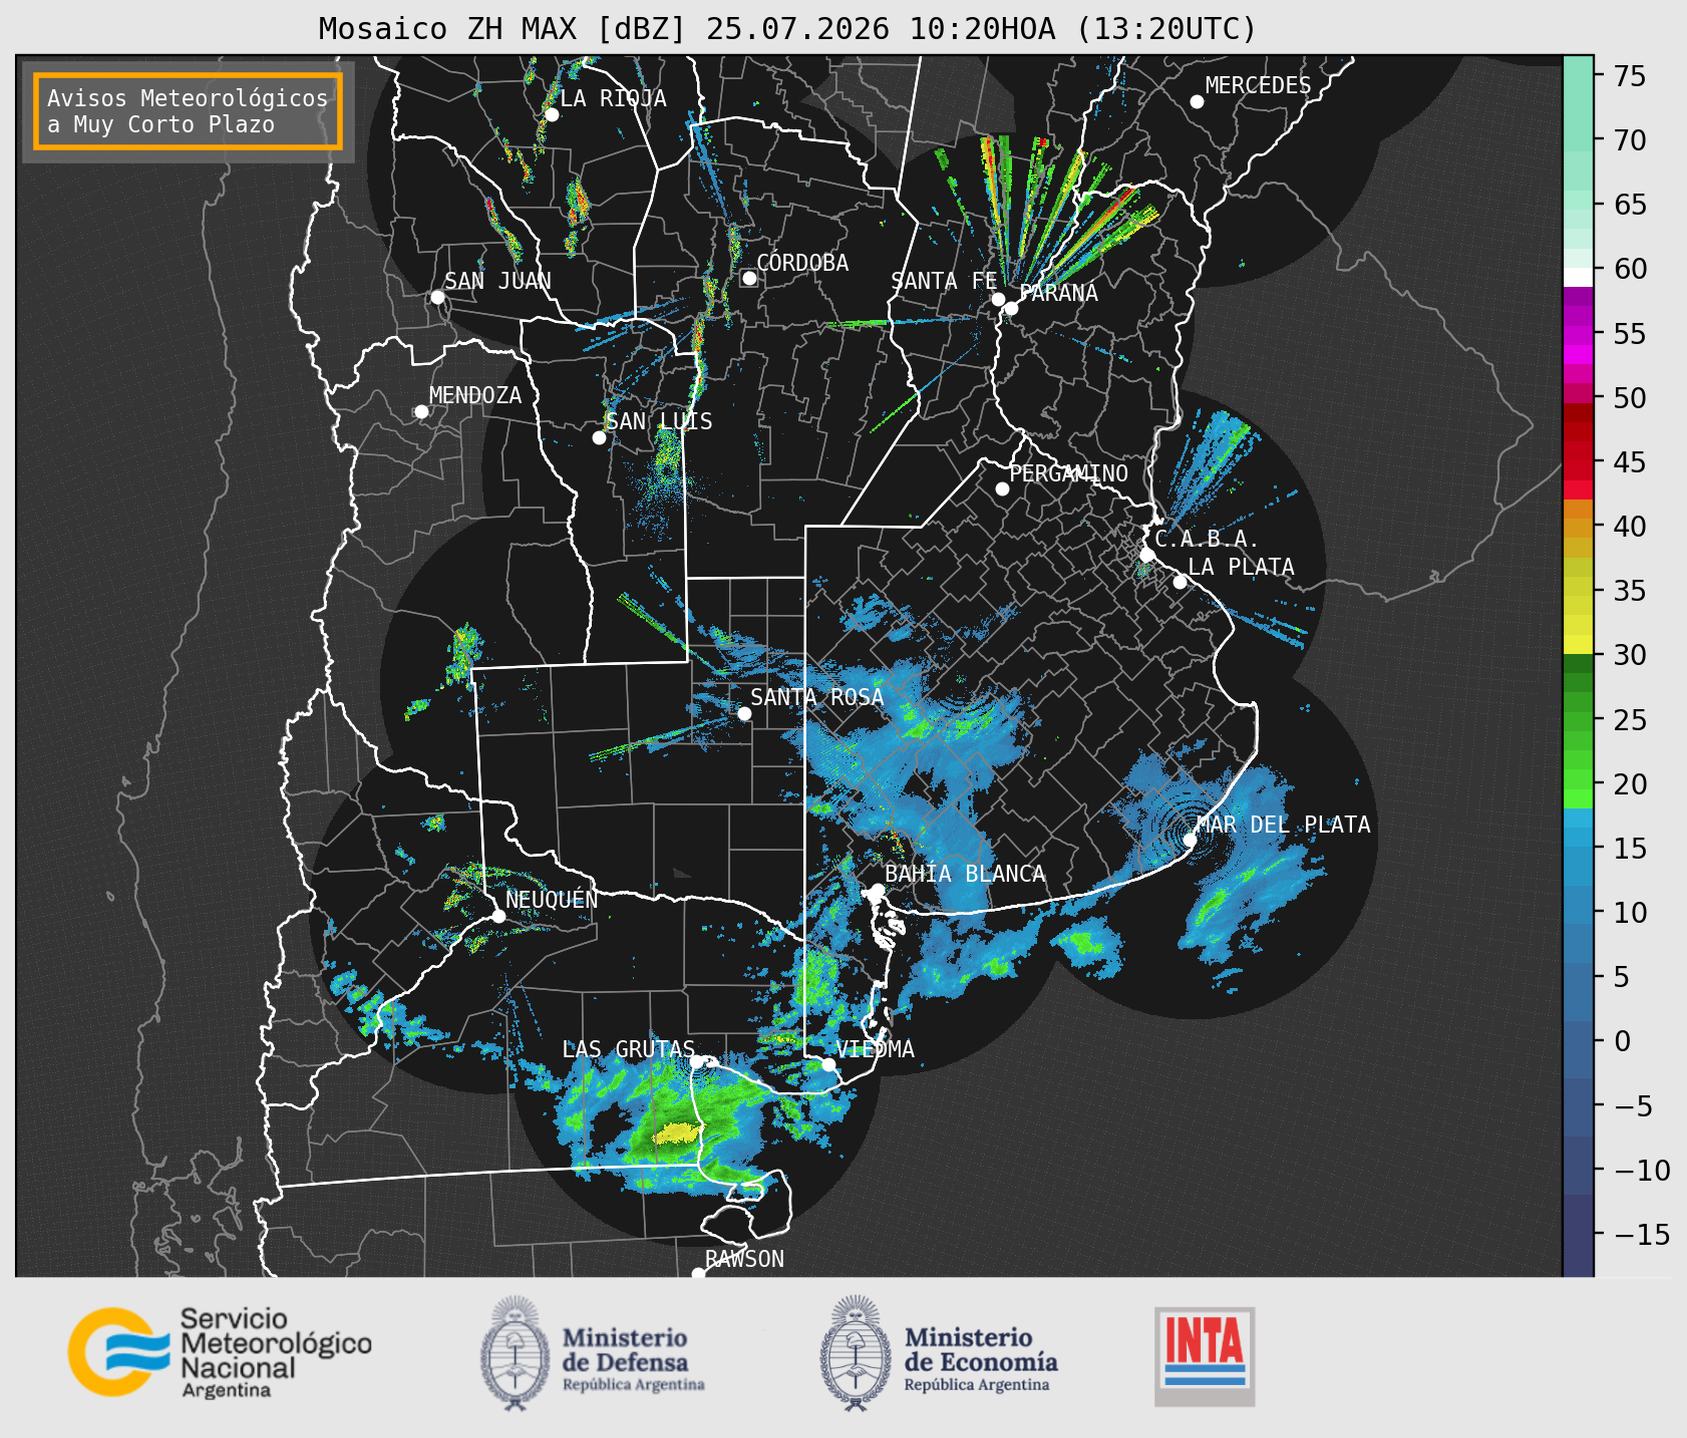
Task: Click the Mendoza city marker dot
Action: click(421, 412)
